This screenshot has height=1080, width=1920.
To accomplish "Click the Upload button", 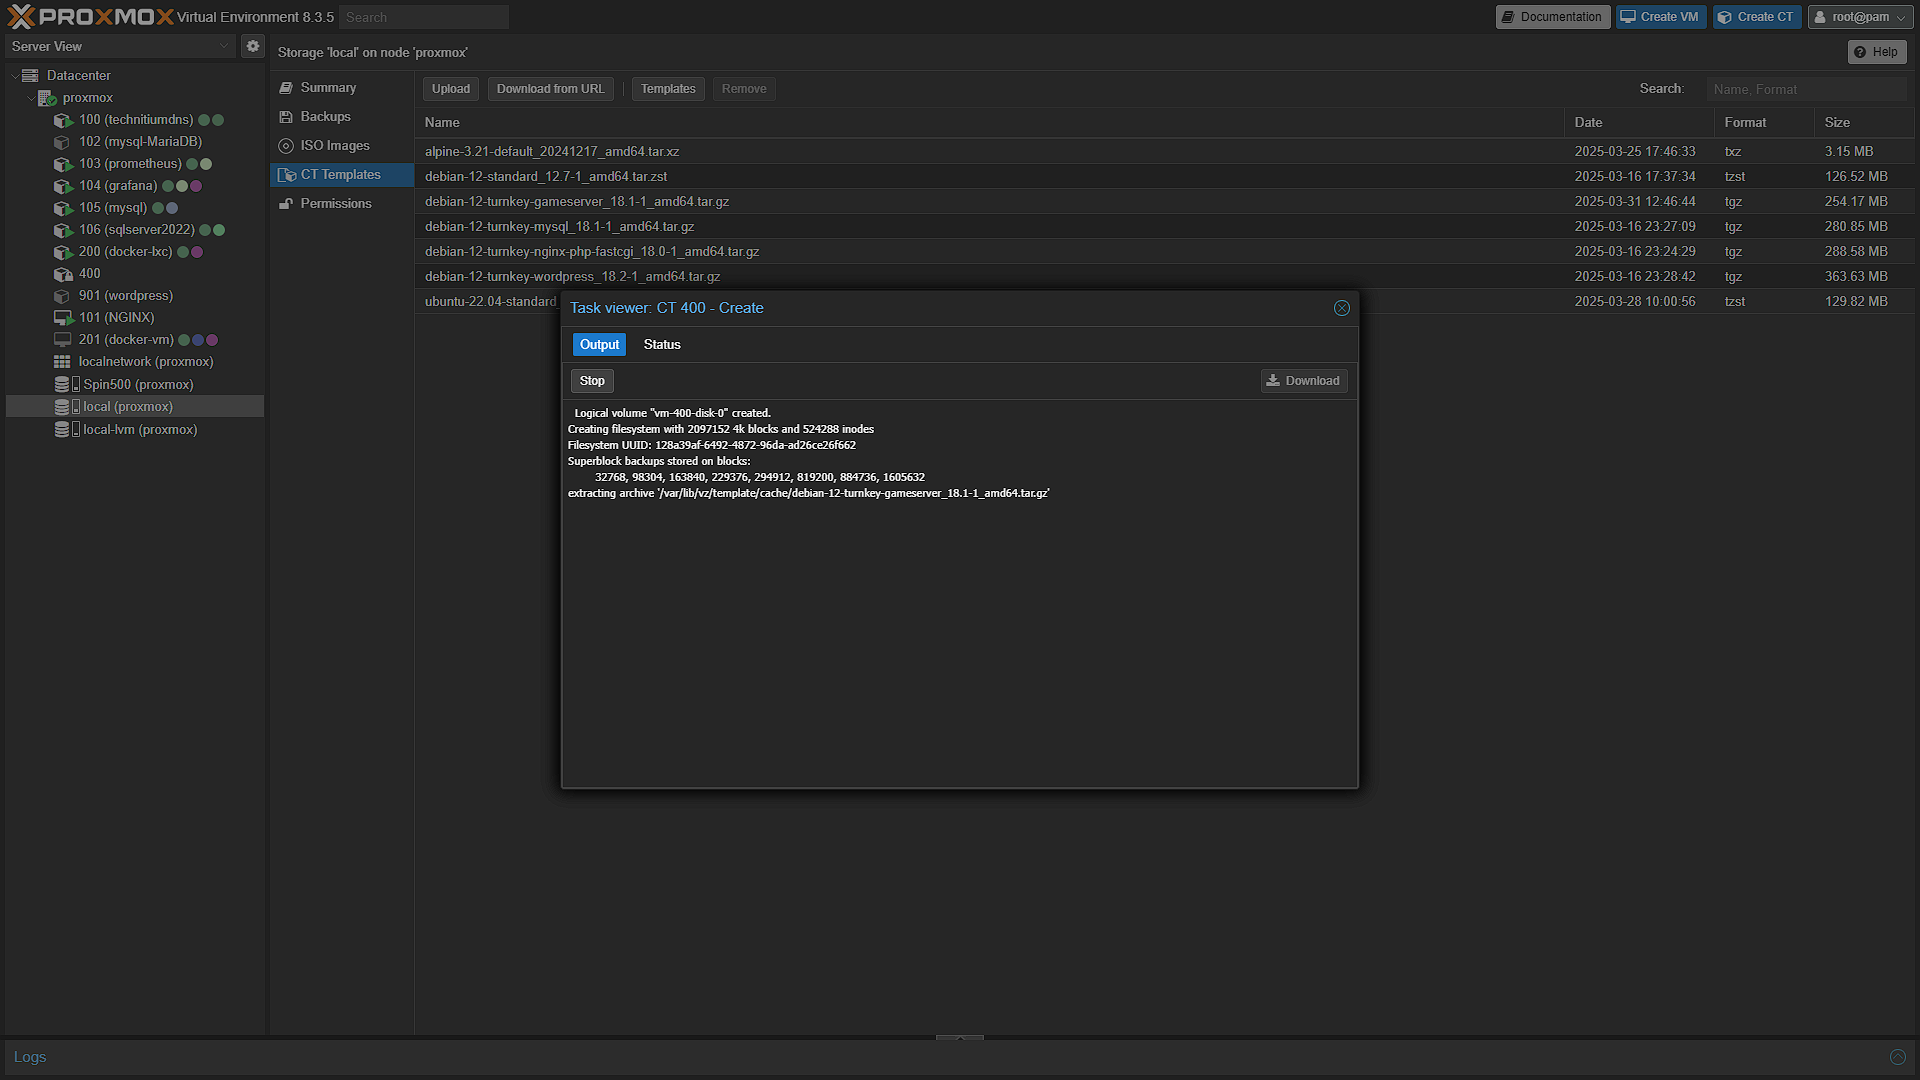I will (x=451, y=89).
